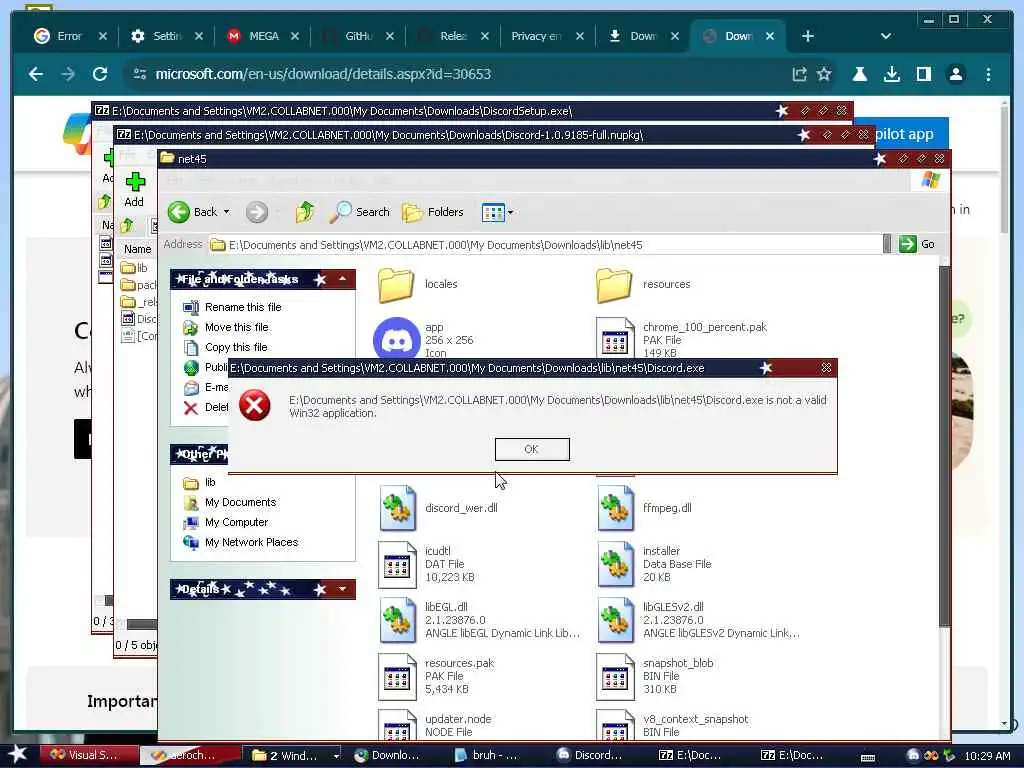The width and height of the screenshot is (1024, 768).
Task: Select libGLESv2.dll file icon
Action: tap(615, 620)
